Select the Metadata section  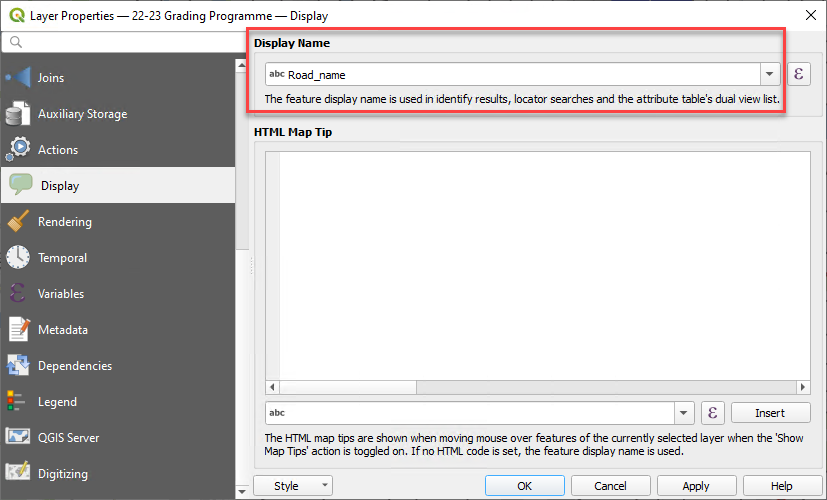click(62, 330)
